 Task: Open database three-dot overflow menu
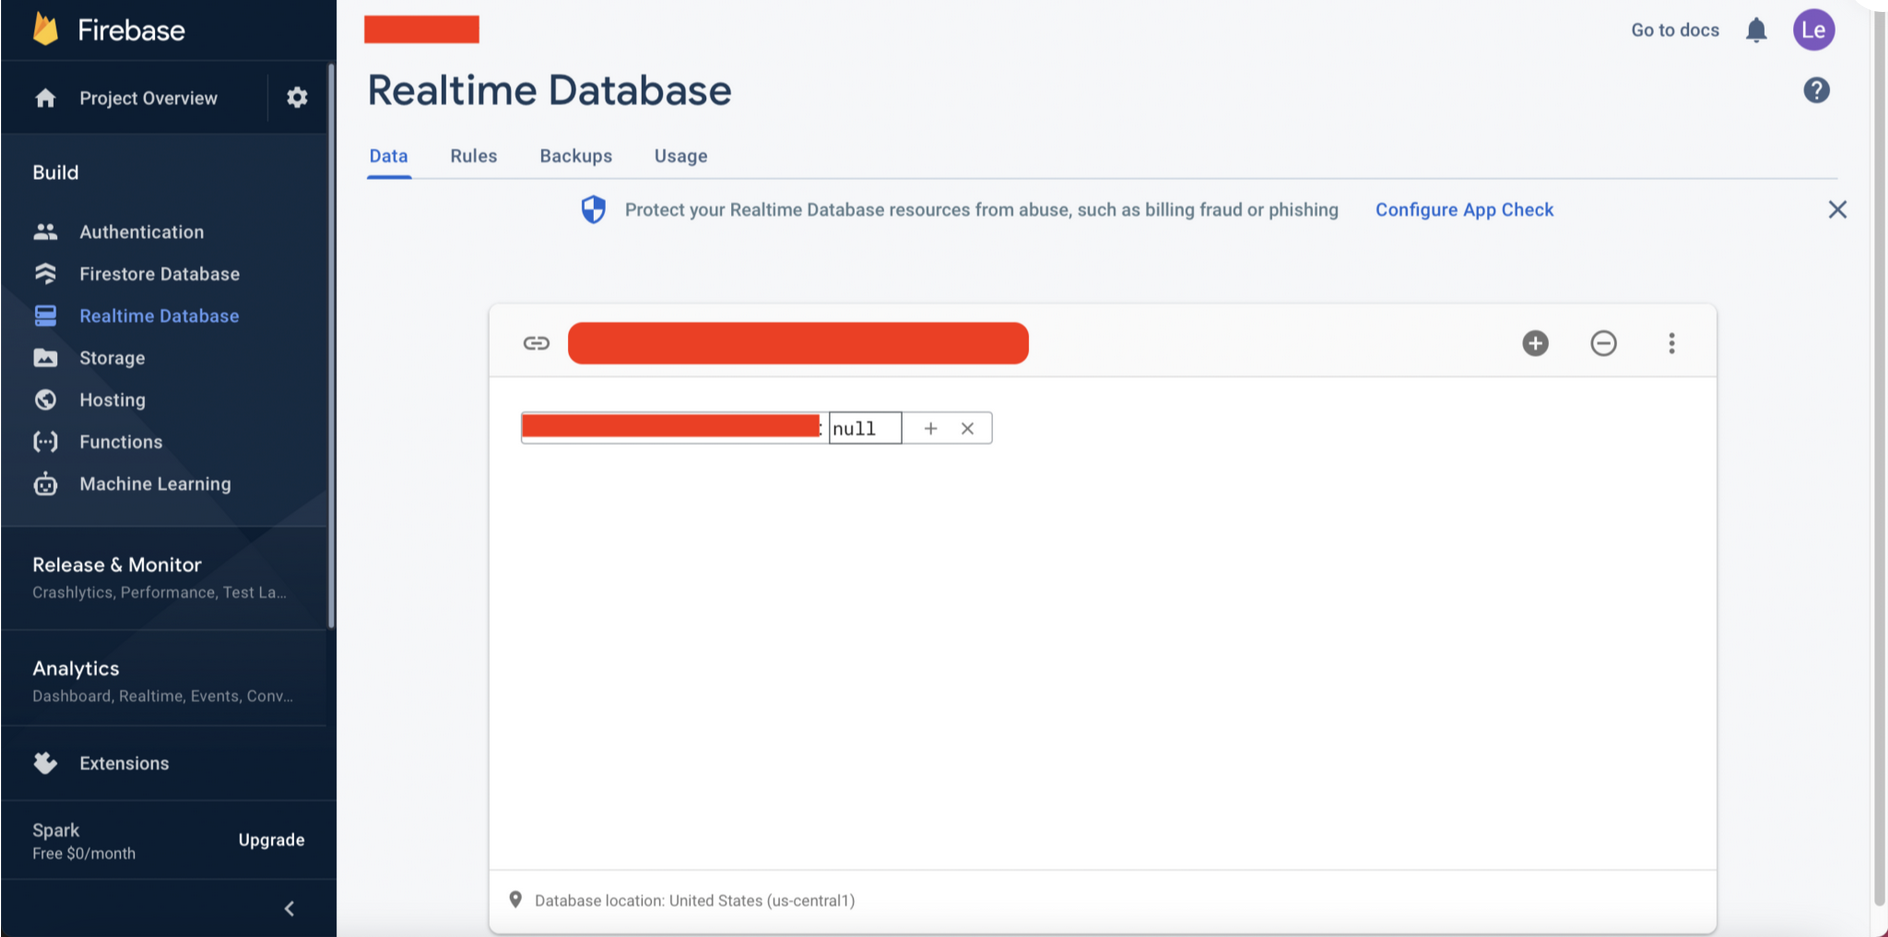click(x=1671, y=343)
